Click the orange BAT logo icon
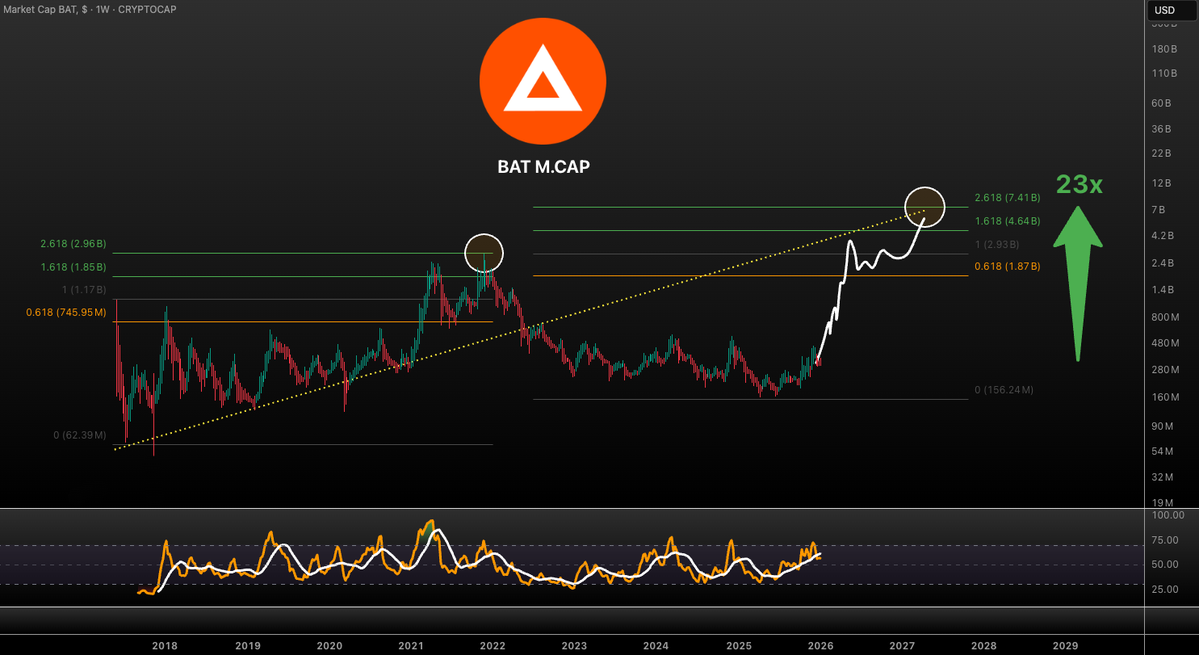 coord(542,80)
